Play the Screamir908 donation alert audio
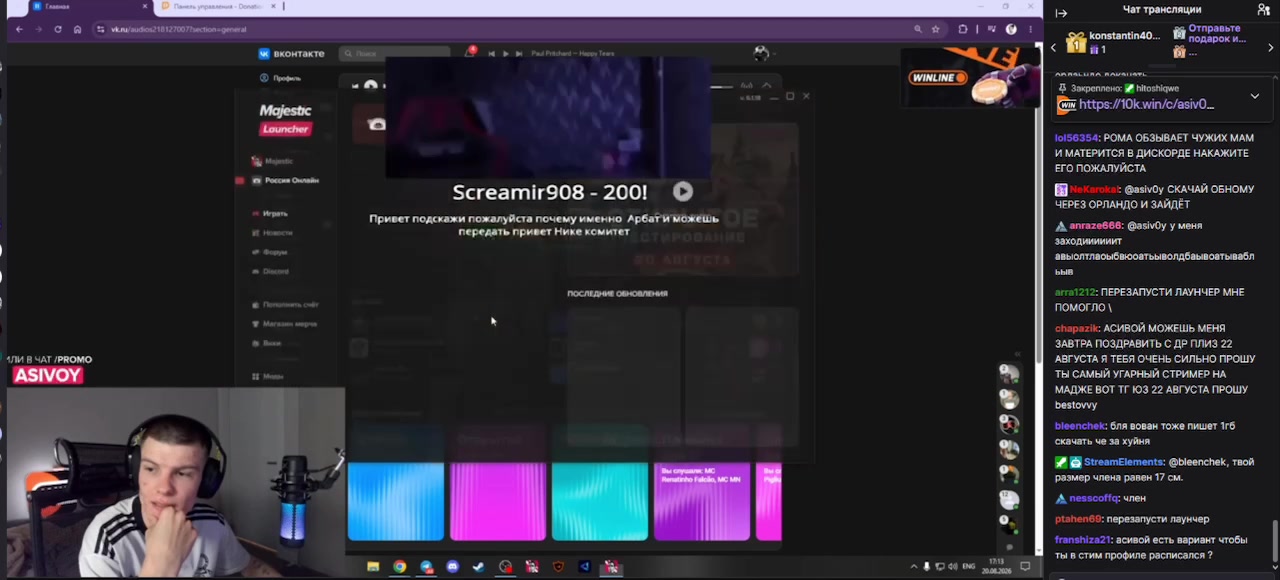 682,191
